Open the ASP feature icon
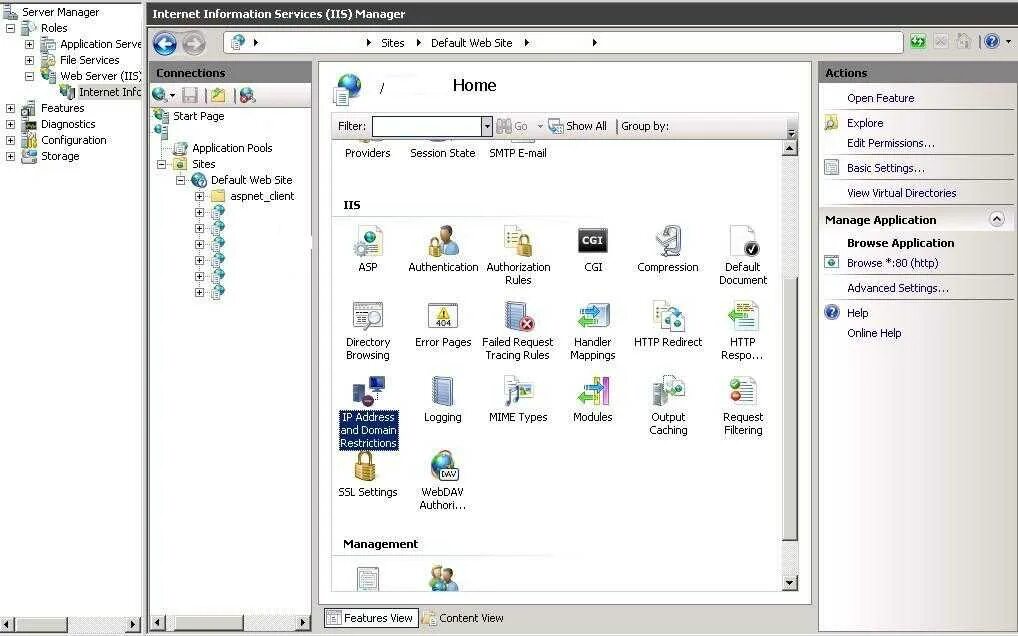 click(367, 249)
